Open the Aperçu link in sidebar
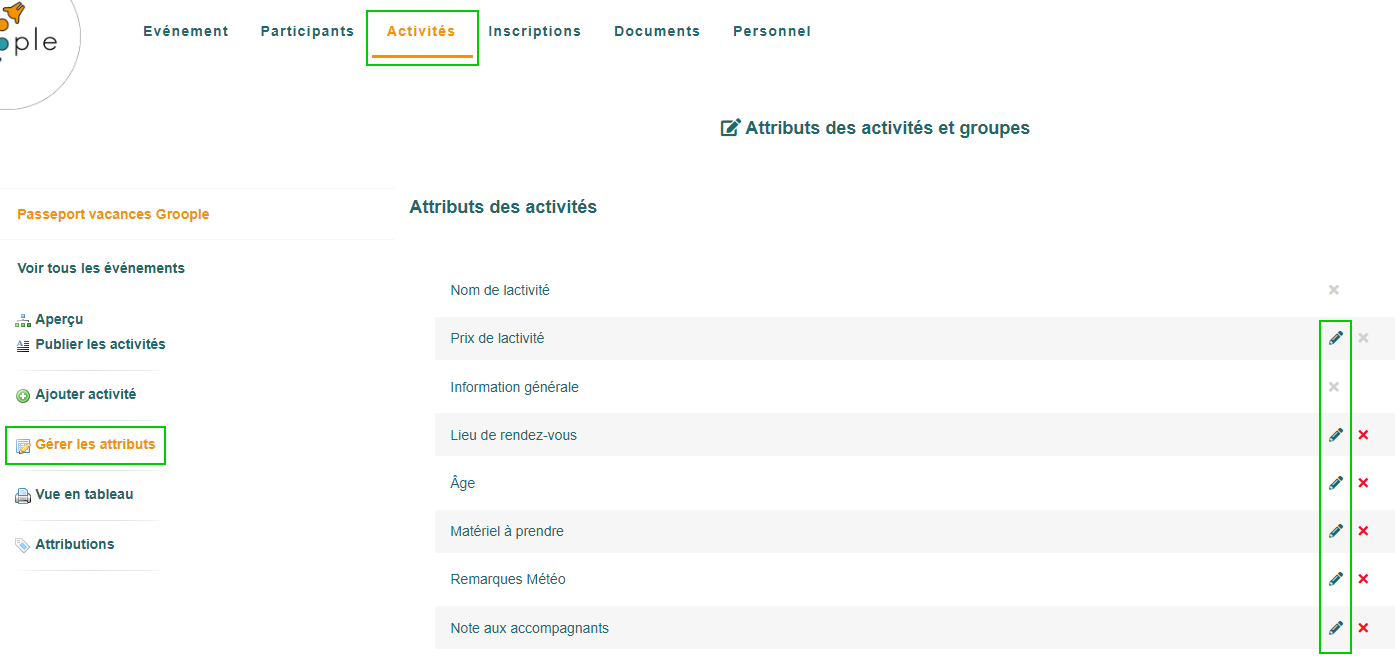Screen dimensions: 1395x660 (x=59, y=320)
